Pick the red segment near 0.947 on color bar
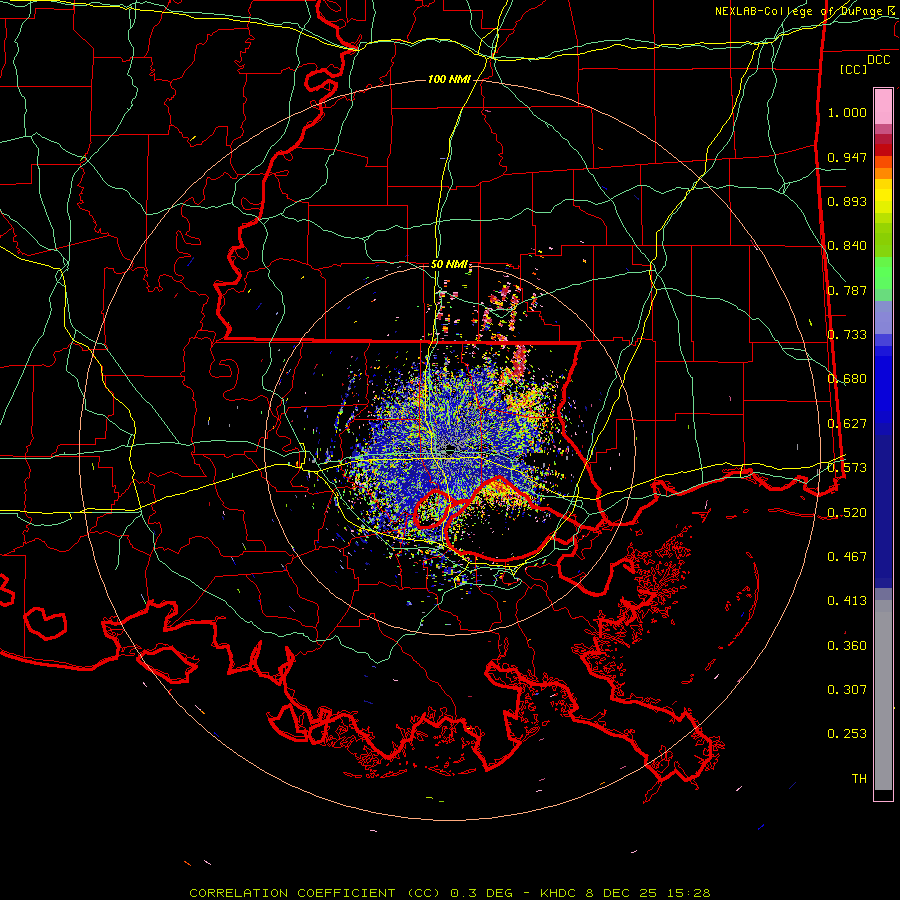 883,150
